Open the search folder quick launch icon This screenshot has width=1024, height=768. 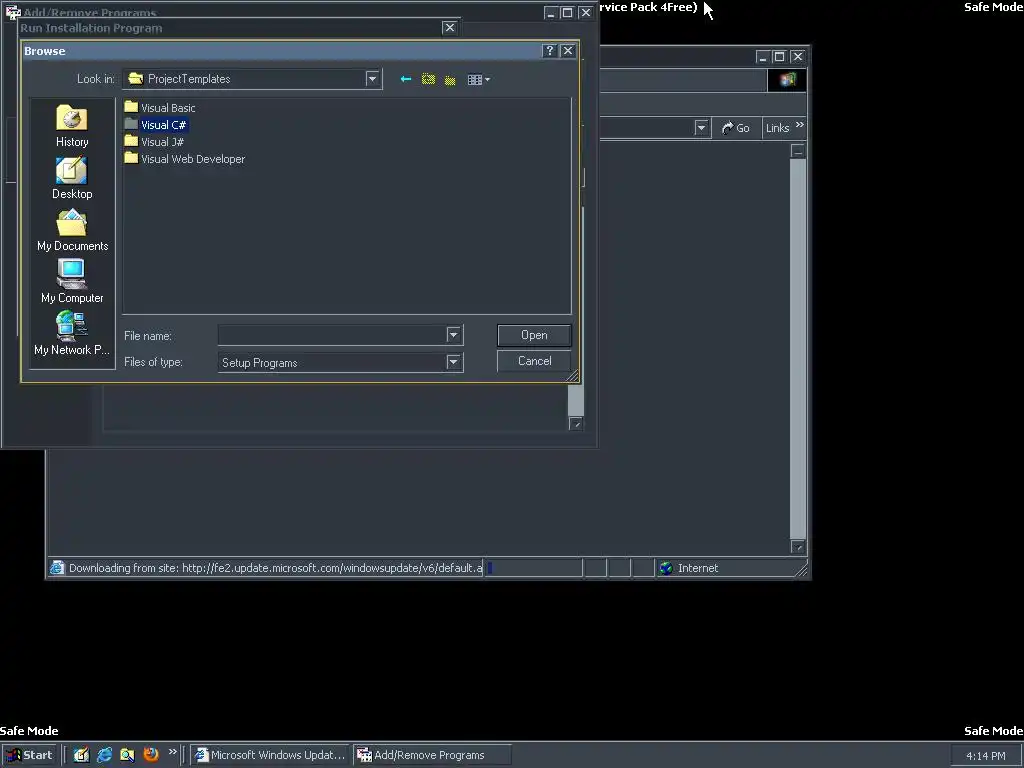click(127, 755)
